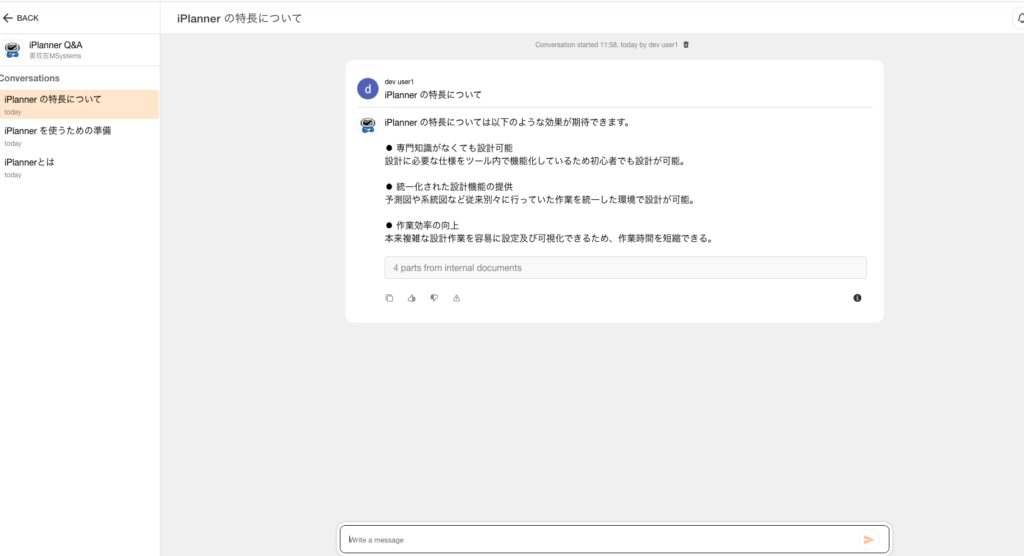The image size is (1024, 556).
Task: Click the "Conversations" sidebar heading
Action: (29, 78)
